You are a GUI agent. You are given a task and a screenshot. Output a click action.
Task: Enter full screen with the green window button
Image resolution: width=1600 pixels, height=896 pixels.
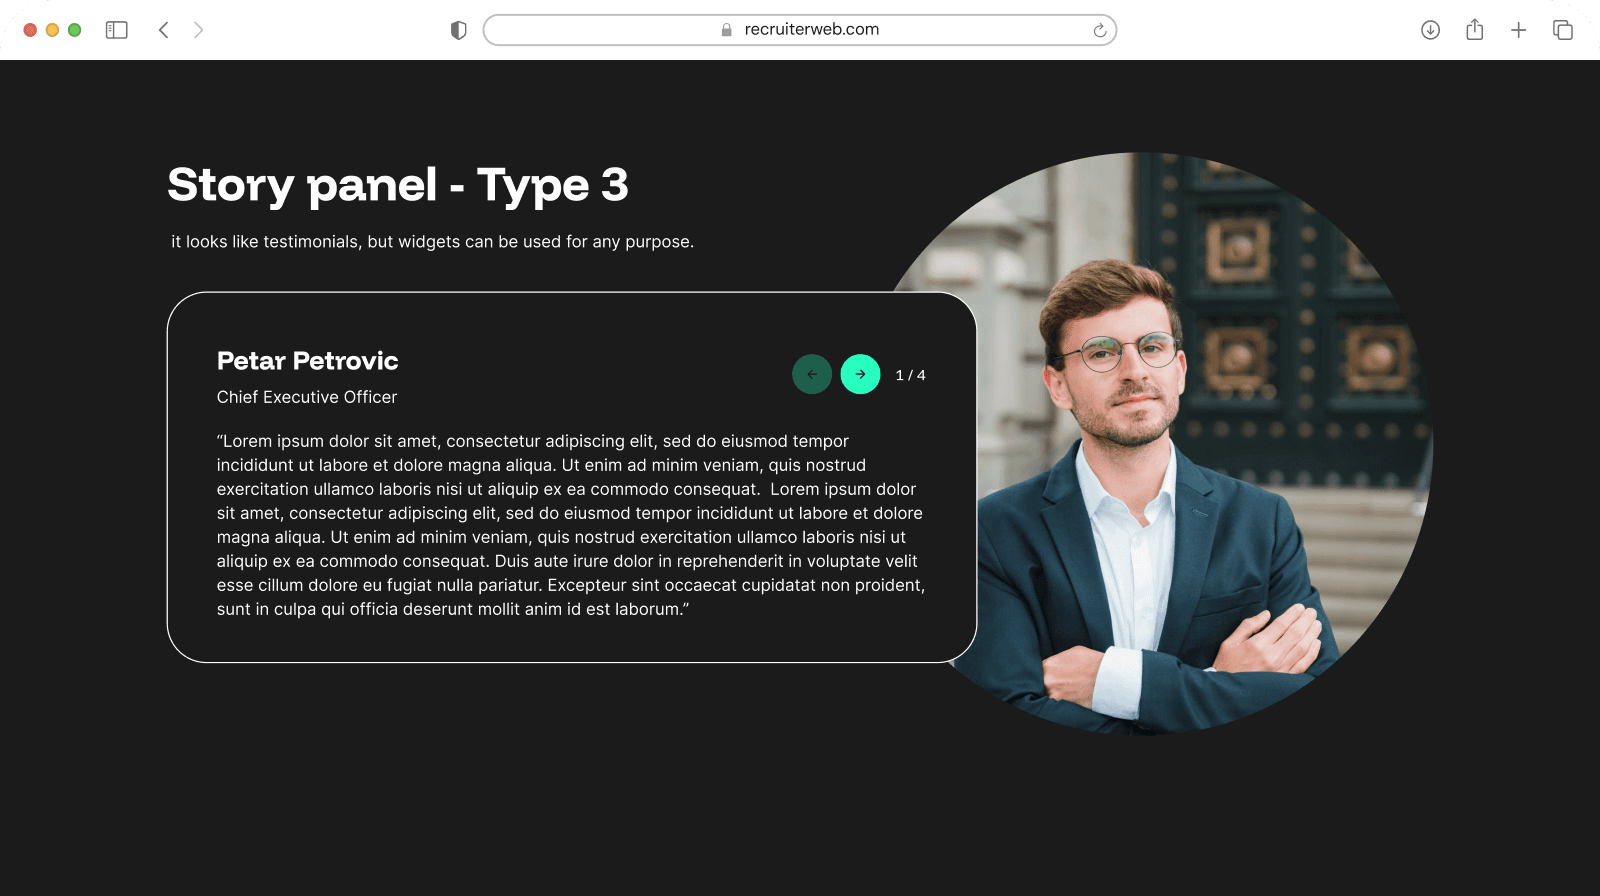[x=74, y=30]
